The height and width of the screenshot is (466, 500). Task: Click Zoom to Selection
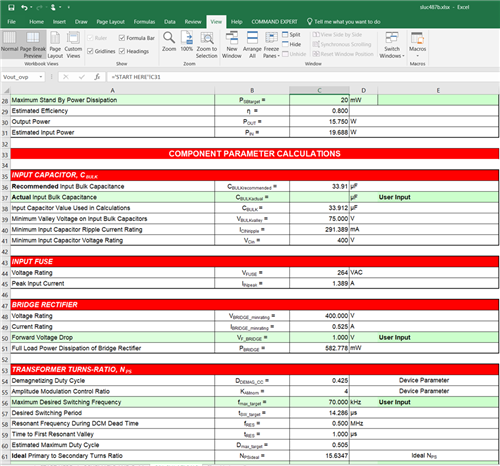click(x=207, y=45)
